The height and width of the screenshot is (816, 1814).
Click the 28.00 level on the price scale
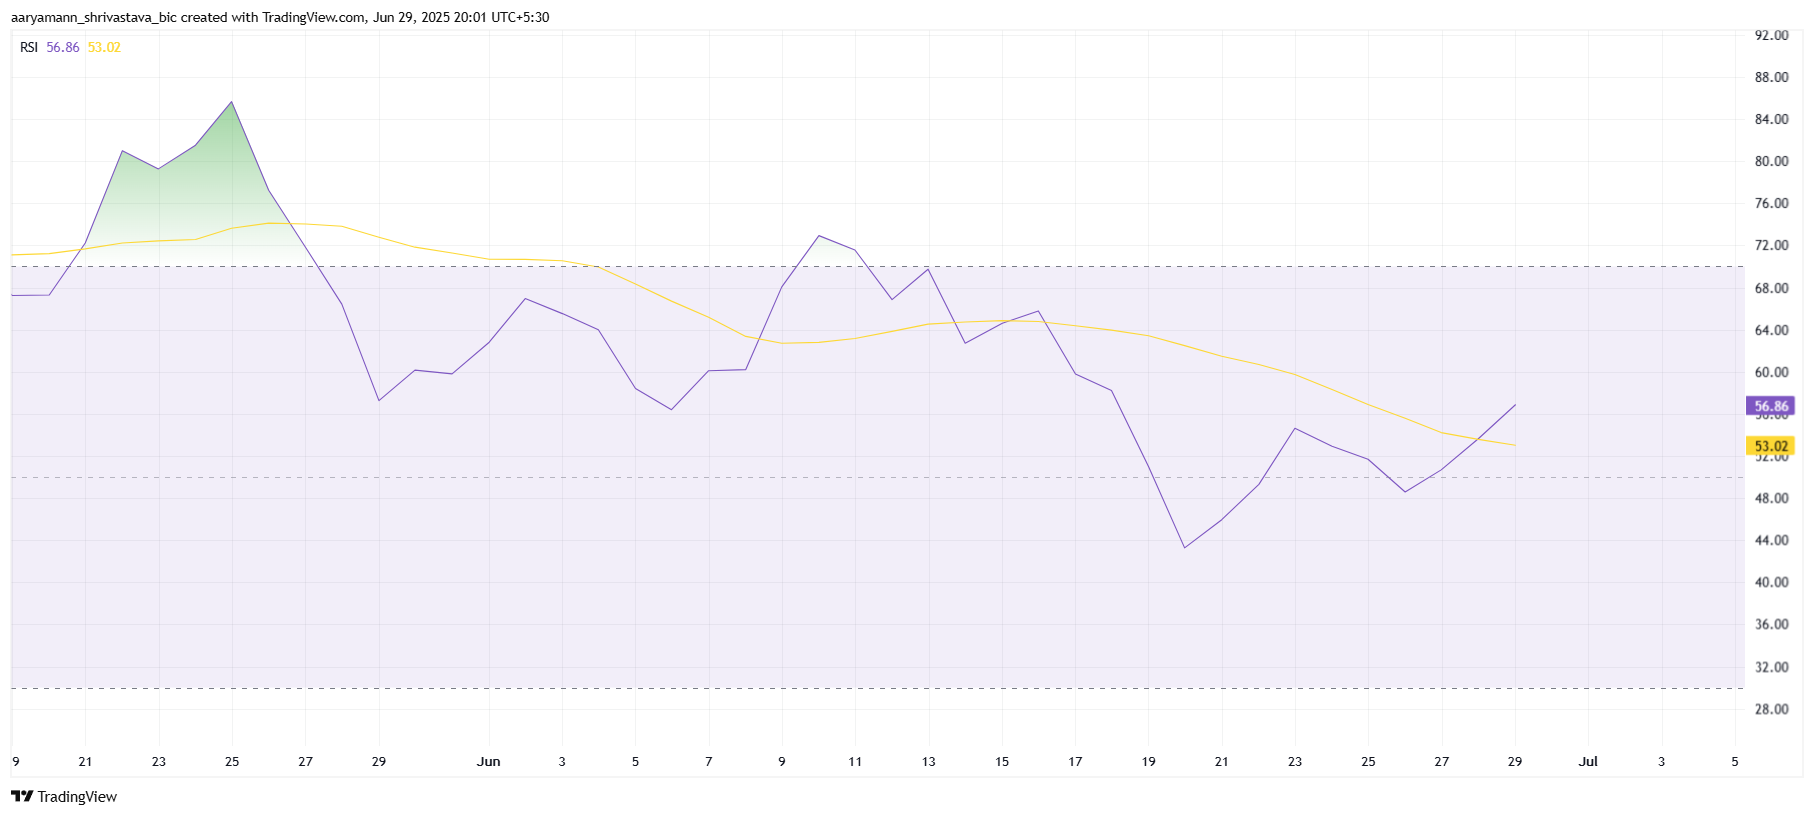tap(1771, 709)
